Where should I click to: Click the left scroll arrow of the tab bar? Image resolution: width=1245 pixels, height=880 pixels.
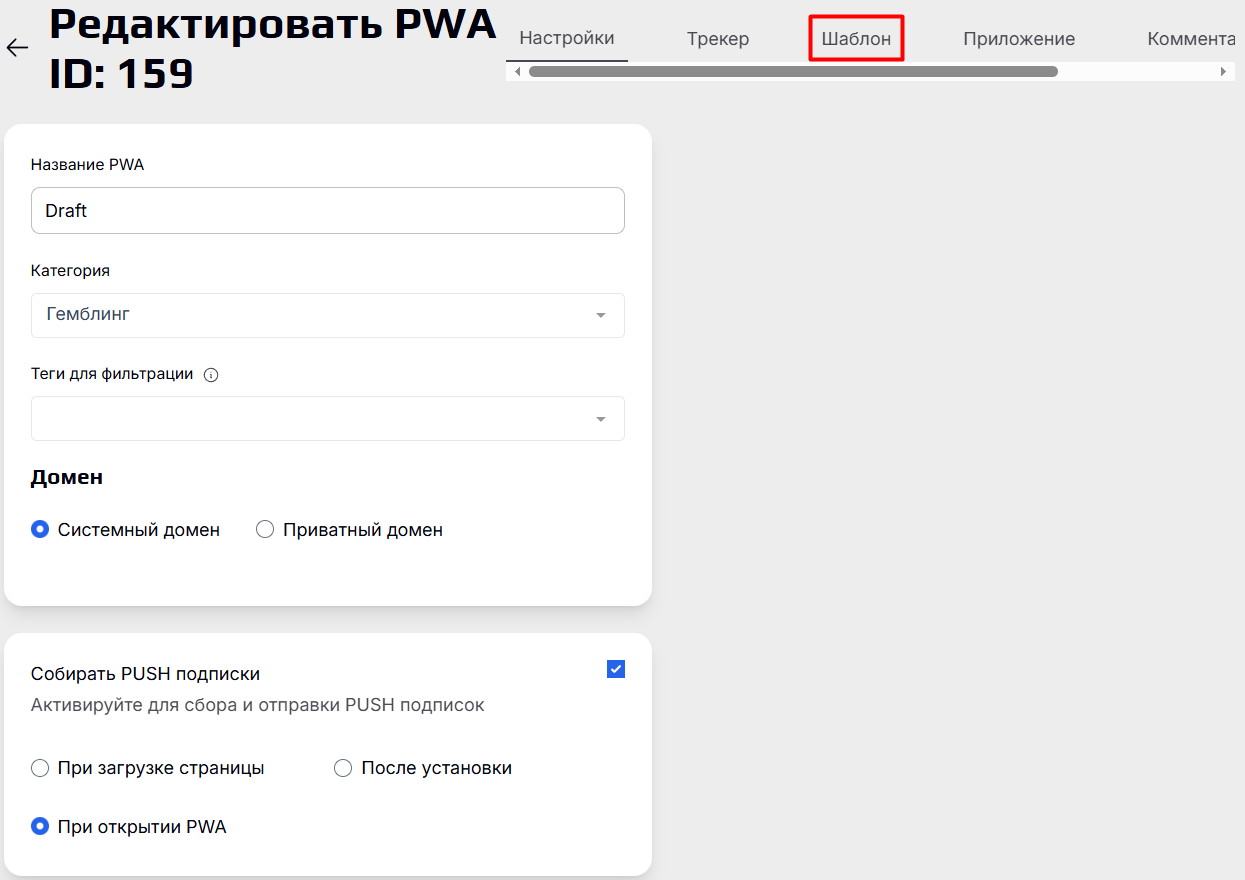click(x=516, y=71)
